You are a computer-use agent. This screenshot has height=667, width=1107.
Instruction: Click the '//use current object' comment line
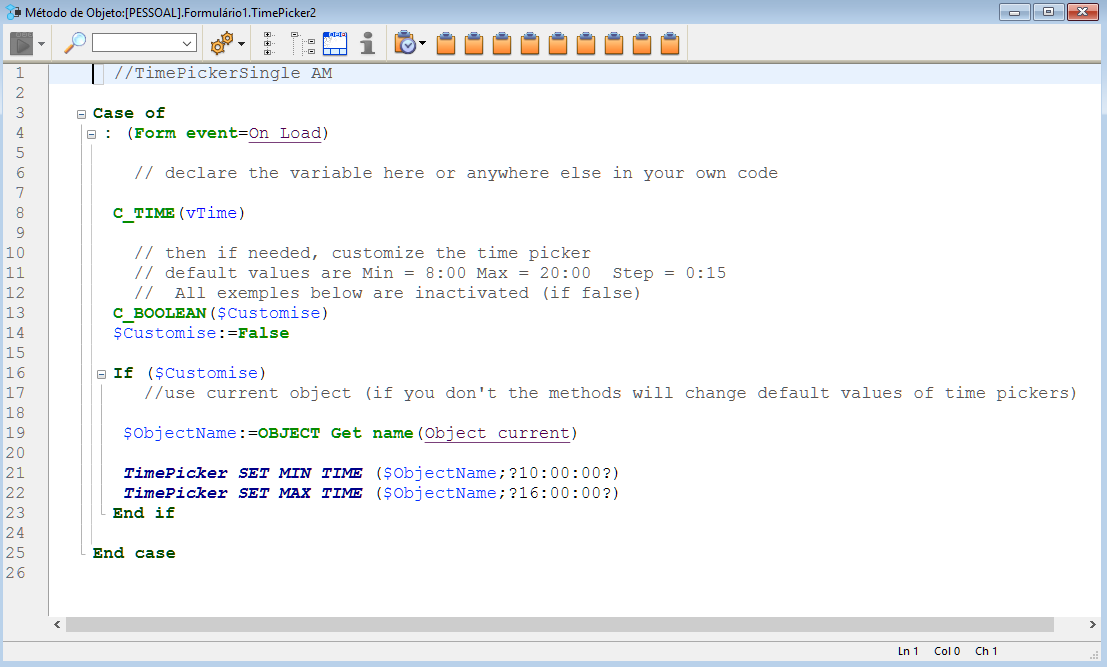611,393
